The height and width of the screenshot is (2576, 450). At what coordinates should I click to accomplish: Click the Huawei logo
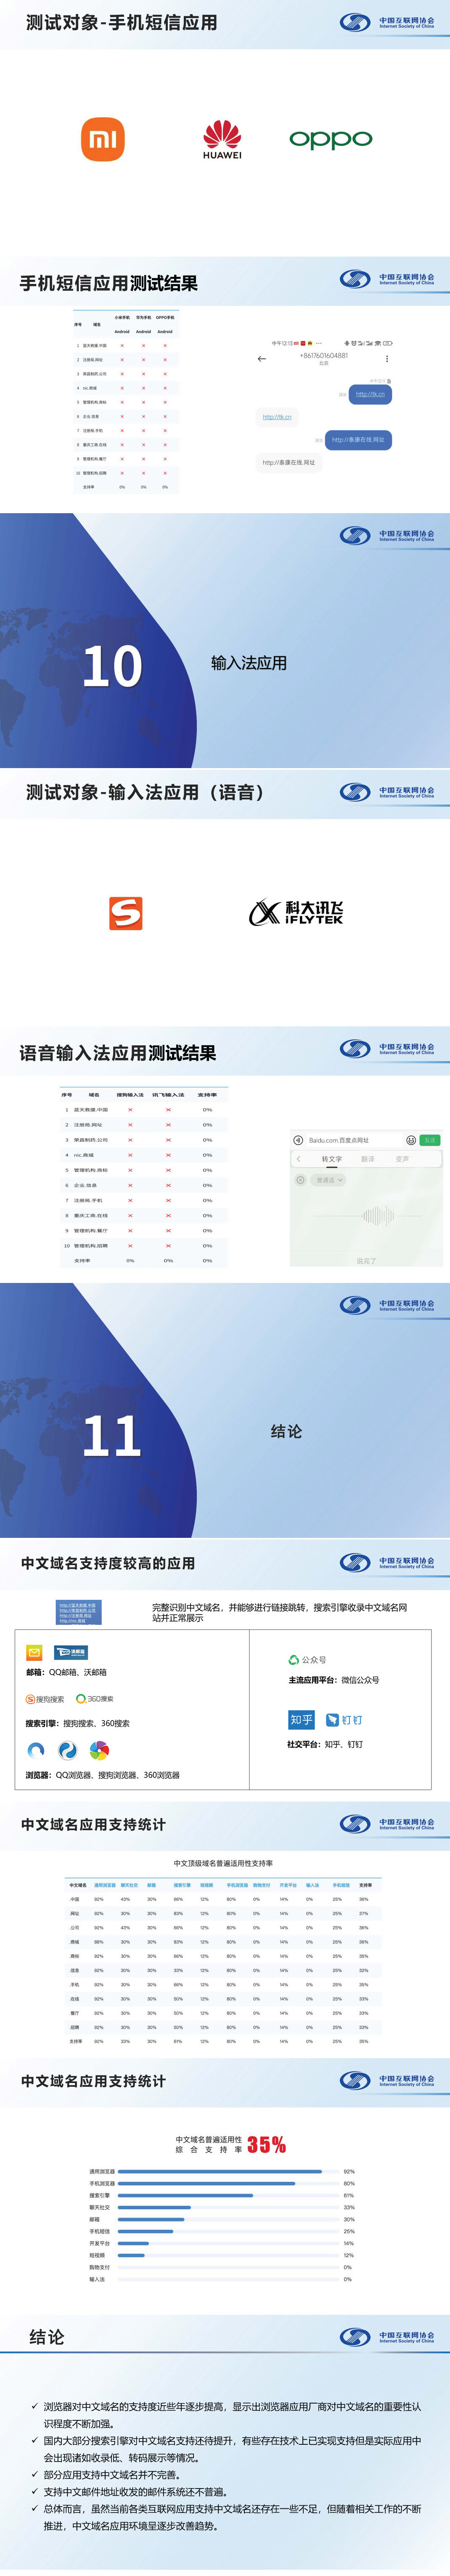pyautogui.click(x=222, y=139)
